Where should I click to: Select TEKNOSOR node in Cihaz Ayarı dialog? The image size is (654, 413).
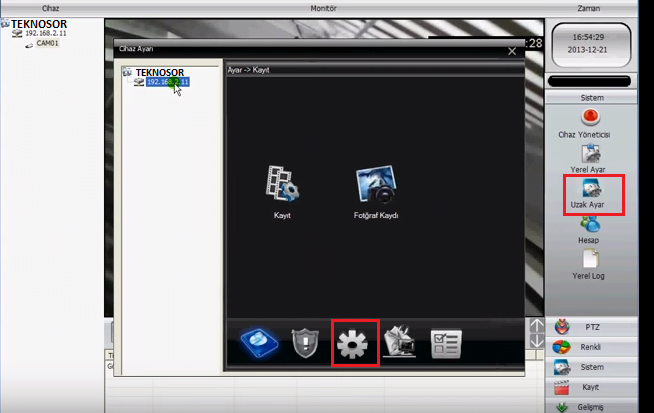160,72
